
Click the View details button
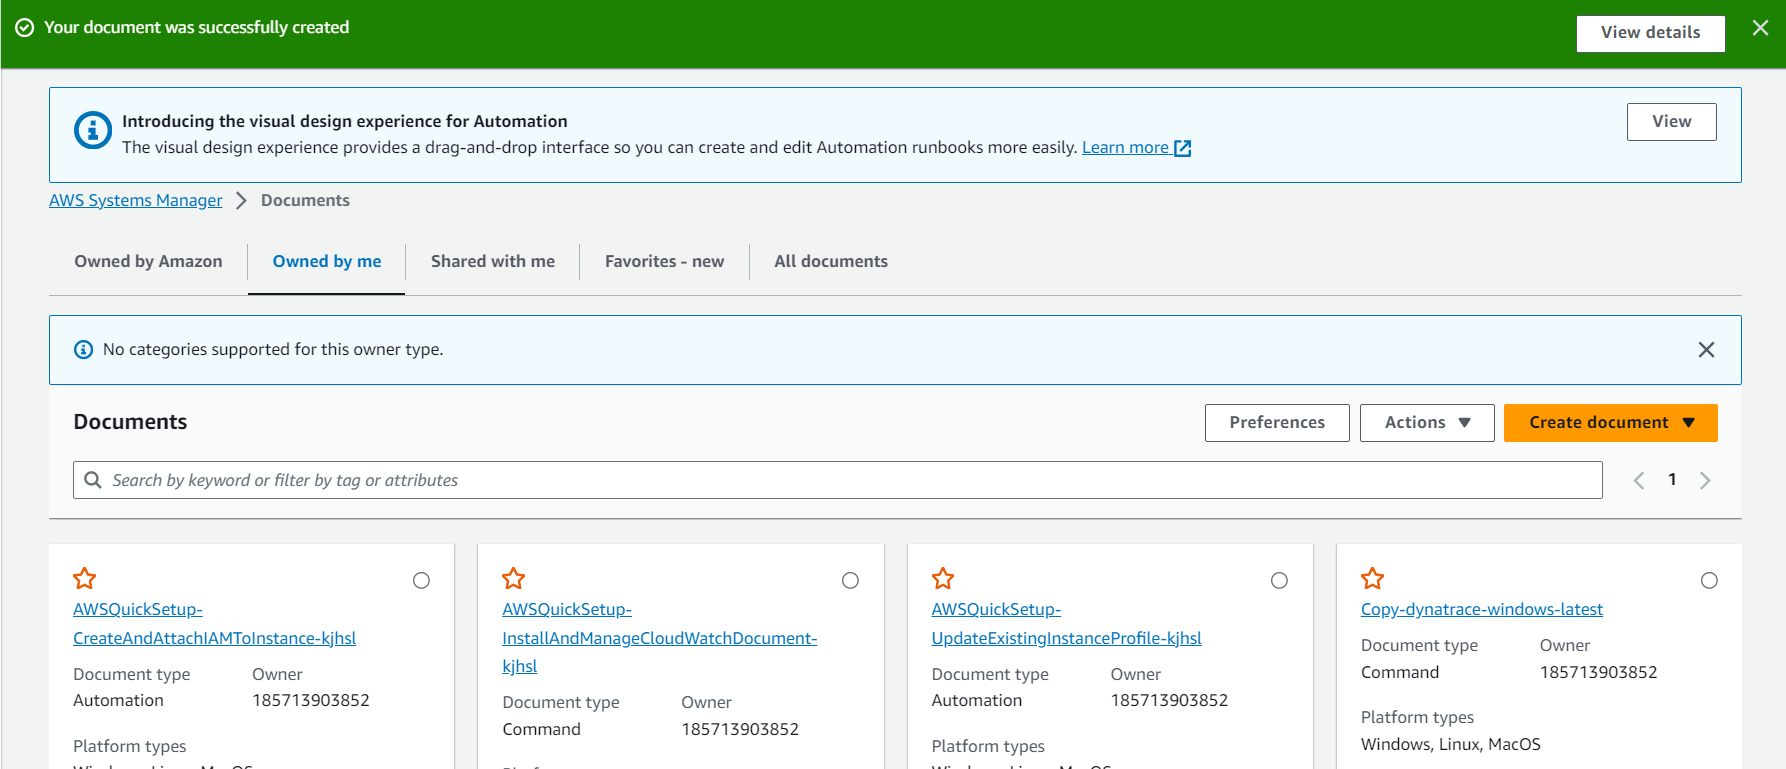pos(1650,33)
